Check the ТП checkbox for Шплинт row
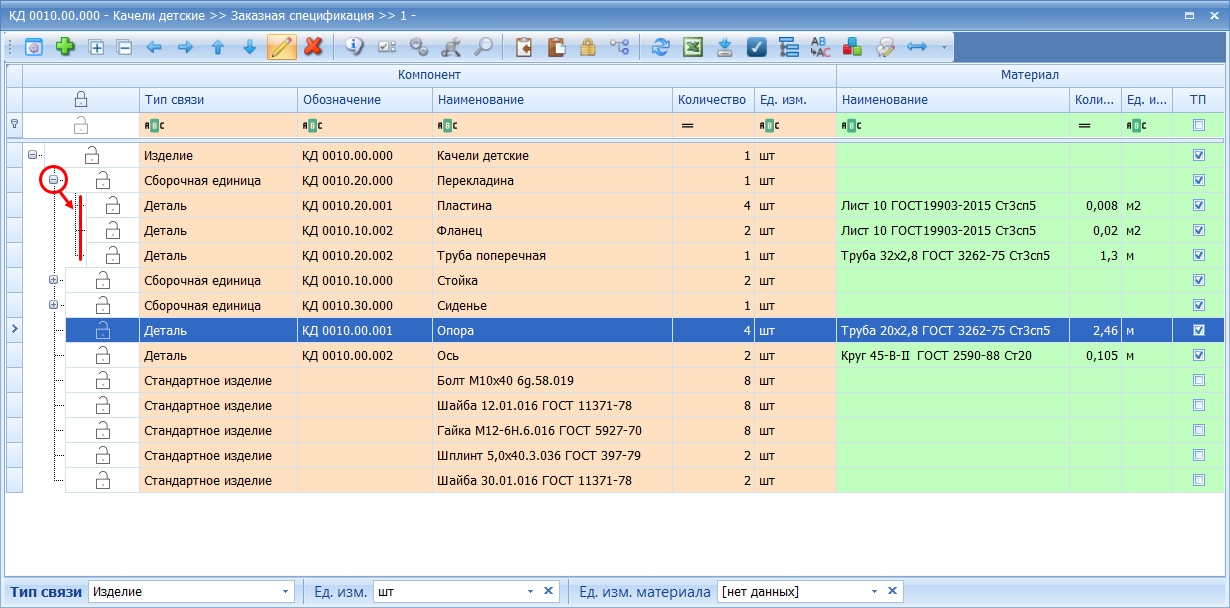 (1199, 455)
